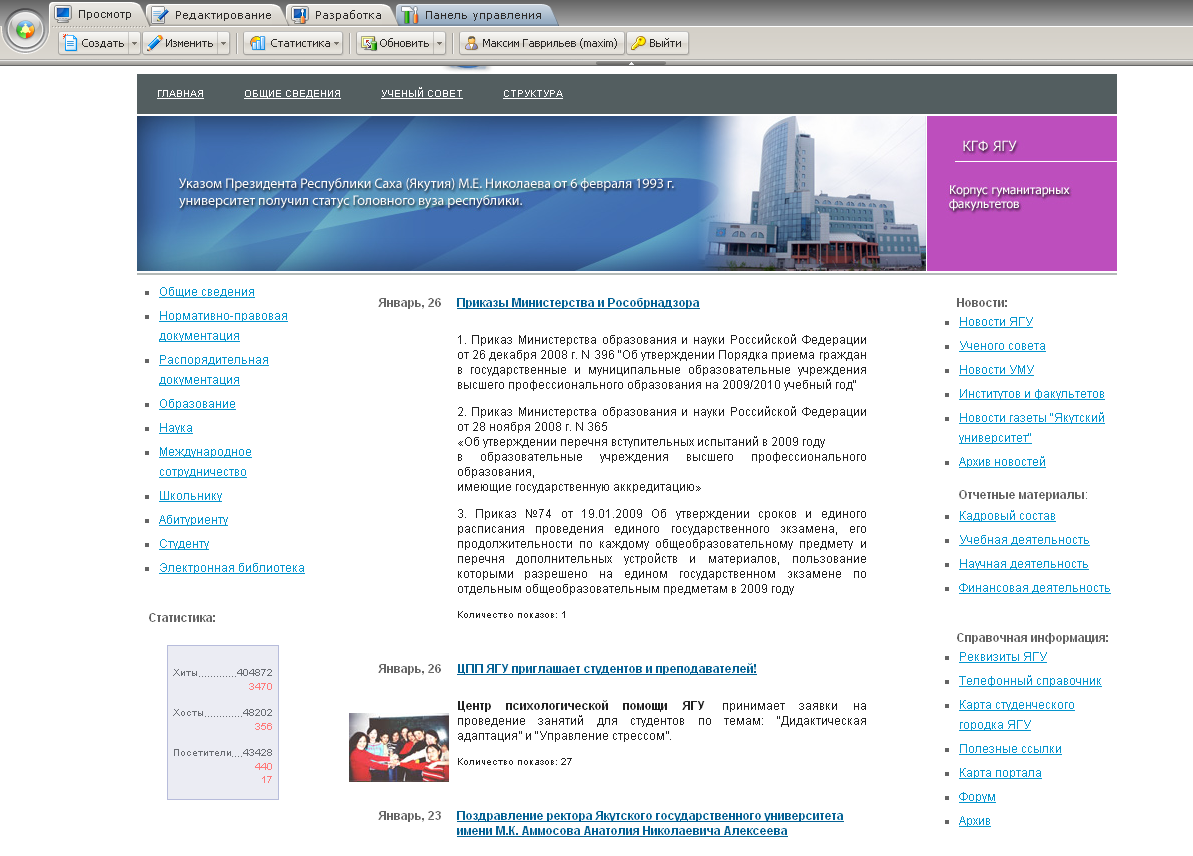Viewport: 1193px width, 856px height.
Task: Open the Карта студенческого городка ЯГУ link
Action: [x=1016, y=715]
